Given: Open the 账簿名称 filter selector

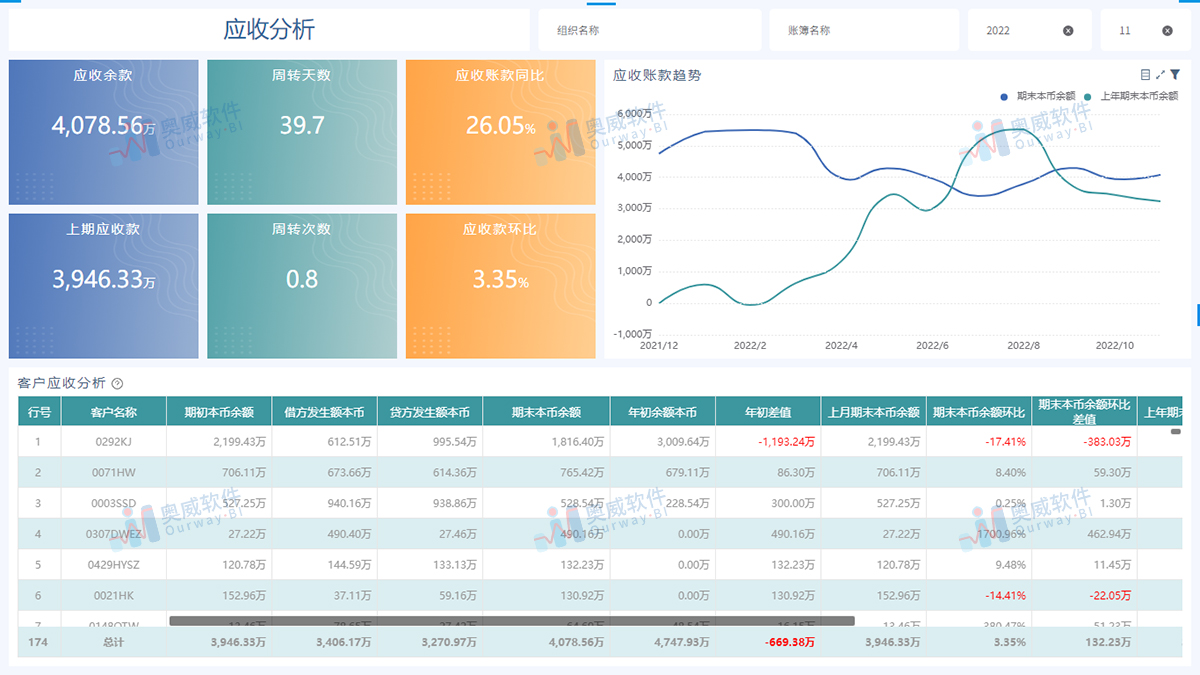Looking at the screenshot, I should tap(864, 29).
